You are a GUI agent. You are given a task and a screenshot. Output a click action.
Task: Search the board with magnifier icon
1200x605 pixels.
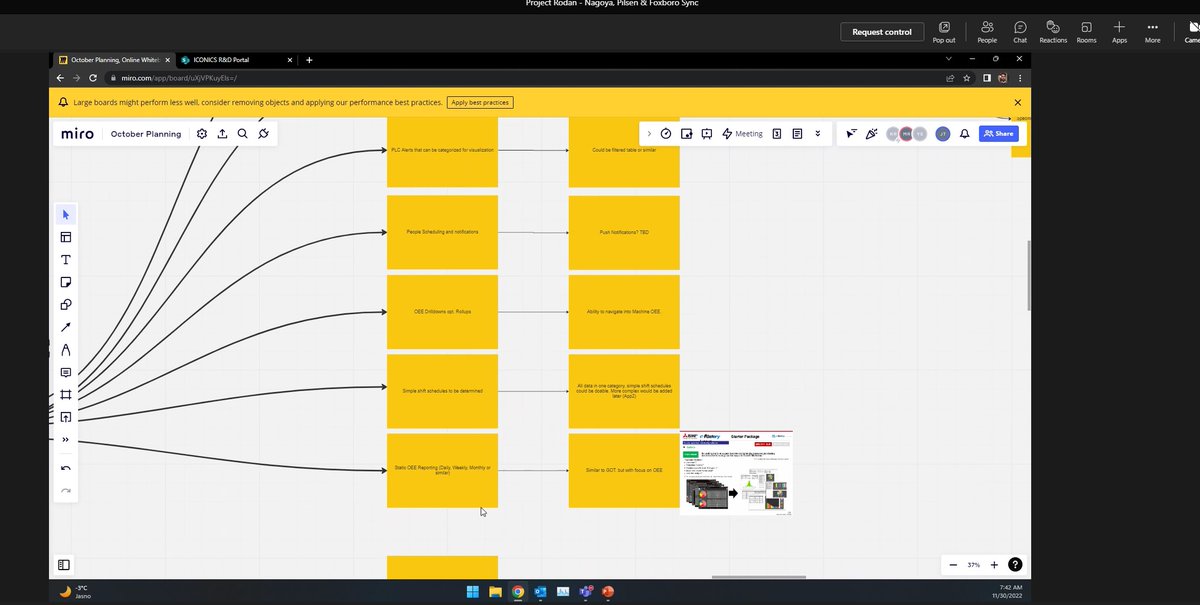tap(243, 133)
